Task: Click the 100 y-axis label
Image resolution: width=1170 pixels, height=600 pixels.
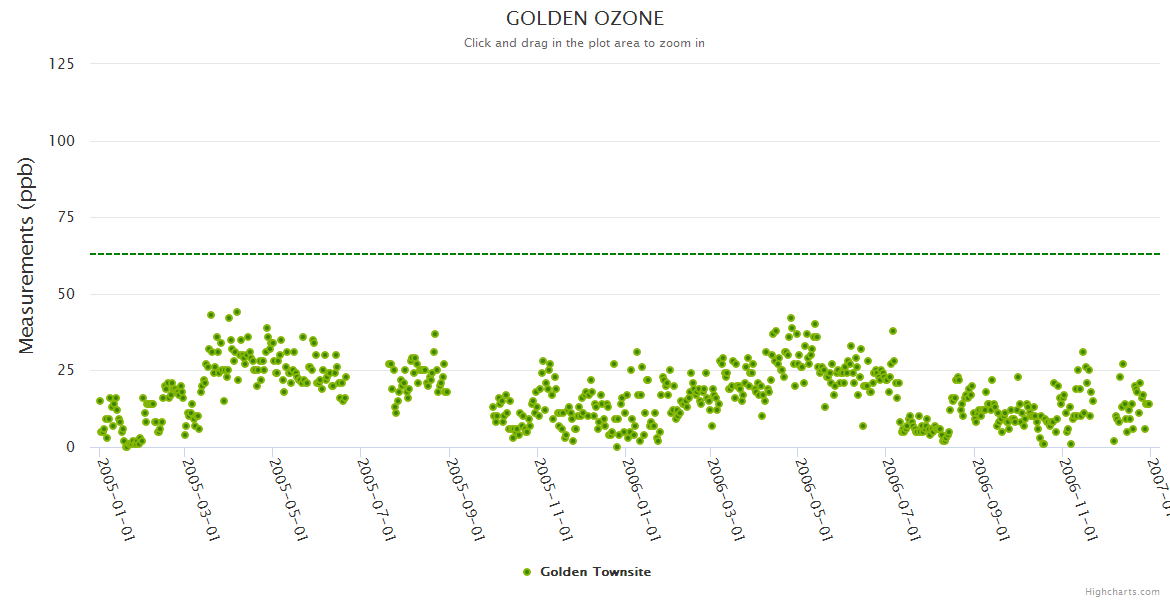Action: tap(61, 141)
